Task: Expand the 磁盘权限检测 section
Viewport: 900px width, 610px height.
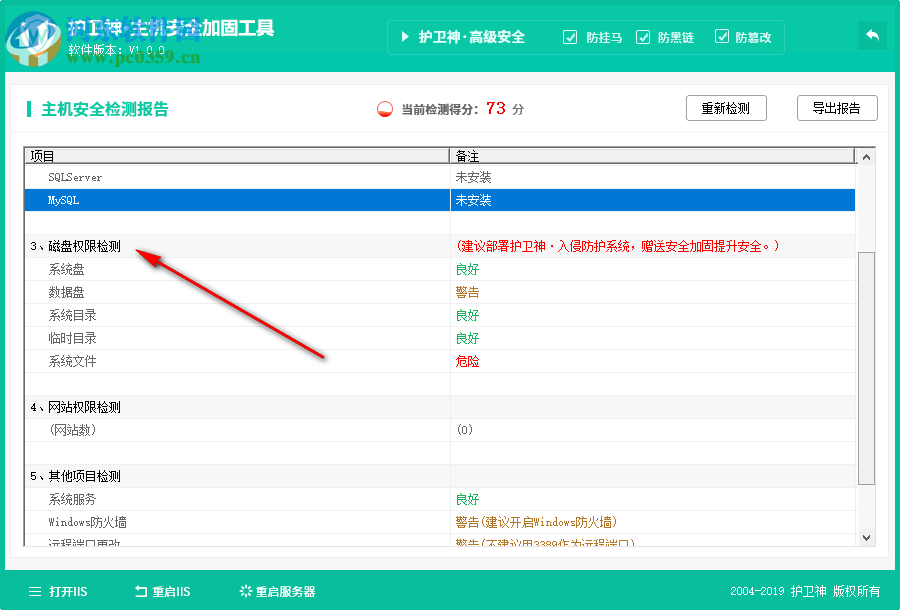Action: (75, 245)
